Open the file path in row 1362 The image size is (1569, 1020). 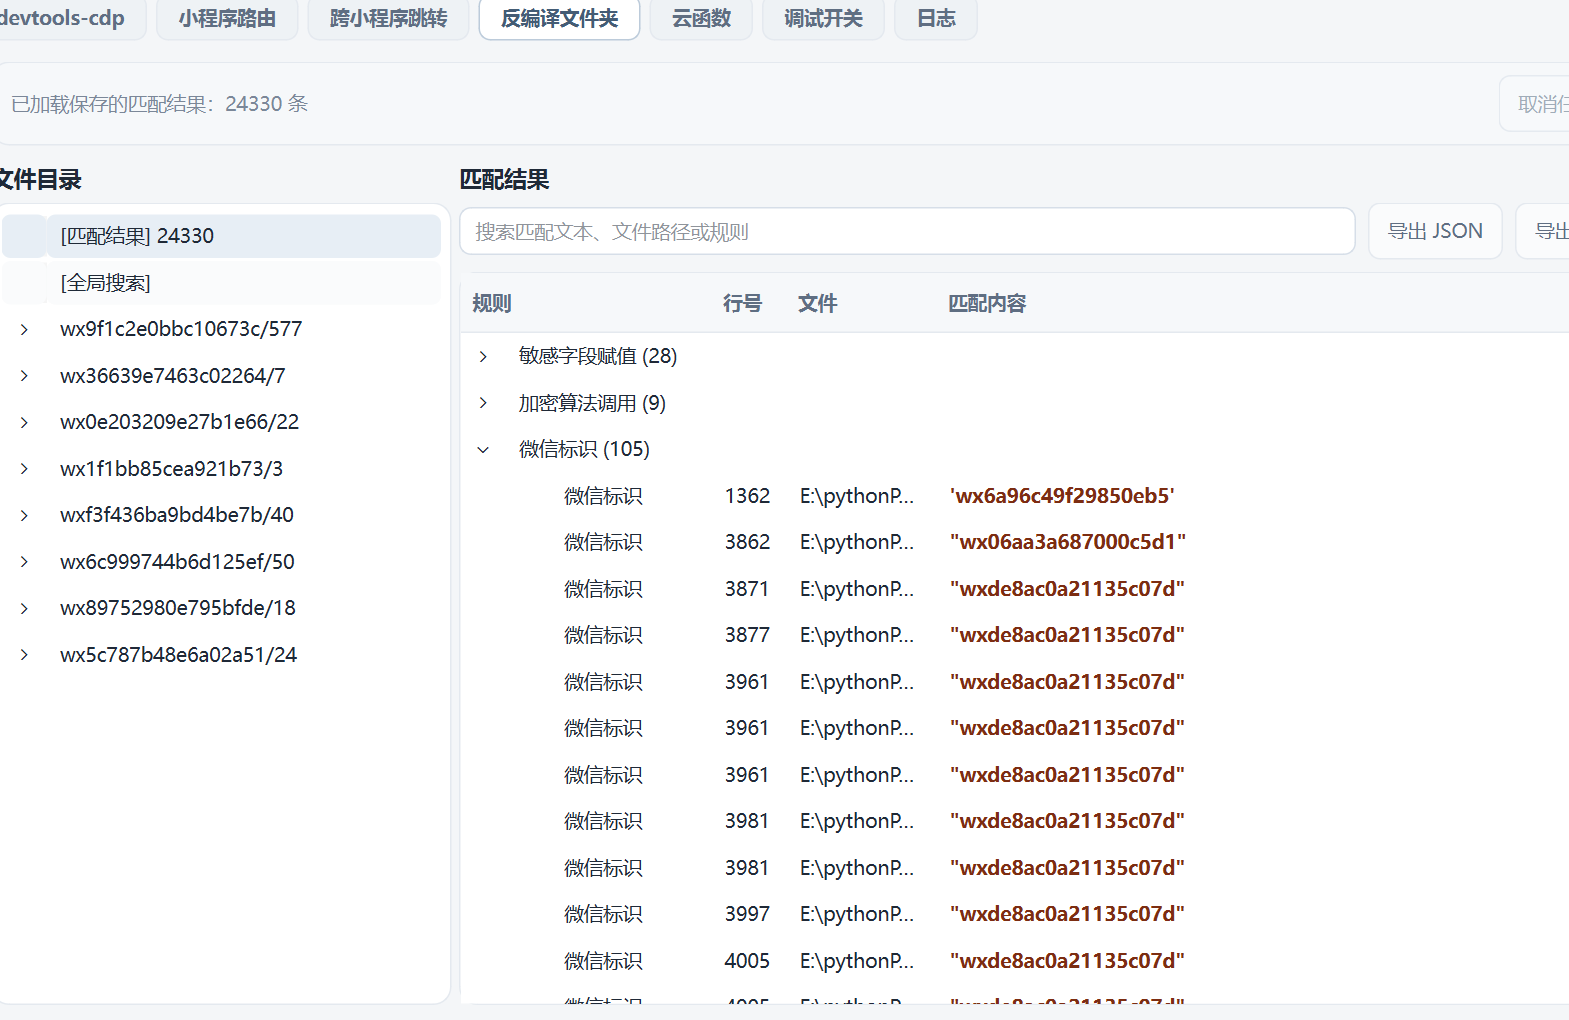pos(857,496)
